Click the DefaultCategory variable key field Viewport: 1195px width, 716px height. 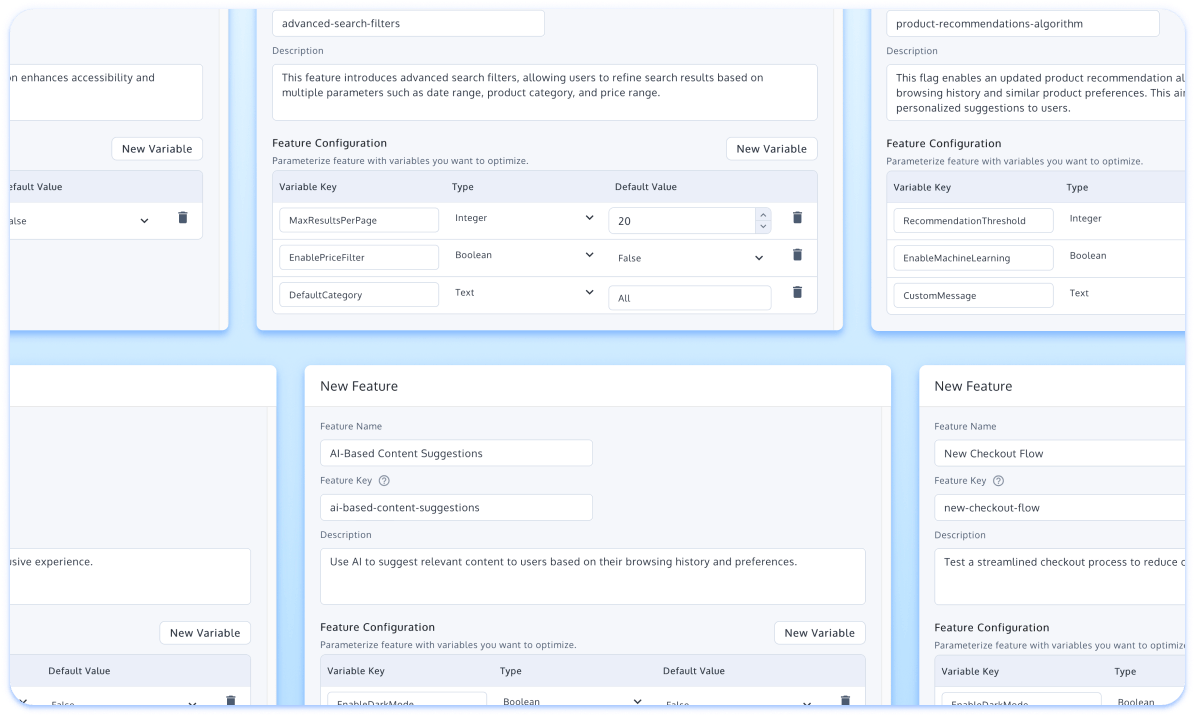(x=359, y=295)
